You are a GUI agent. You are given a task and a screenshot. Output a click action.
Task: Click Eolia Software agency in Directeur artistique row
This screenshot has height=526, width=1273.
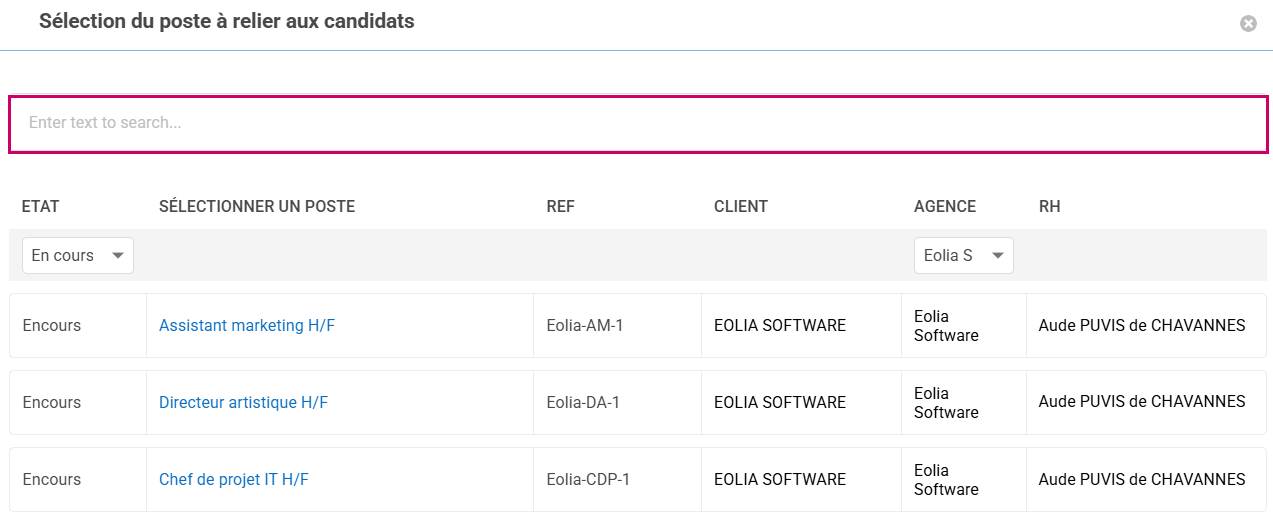point(946,403)
